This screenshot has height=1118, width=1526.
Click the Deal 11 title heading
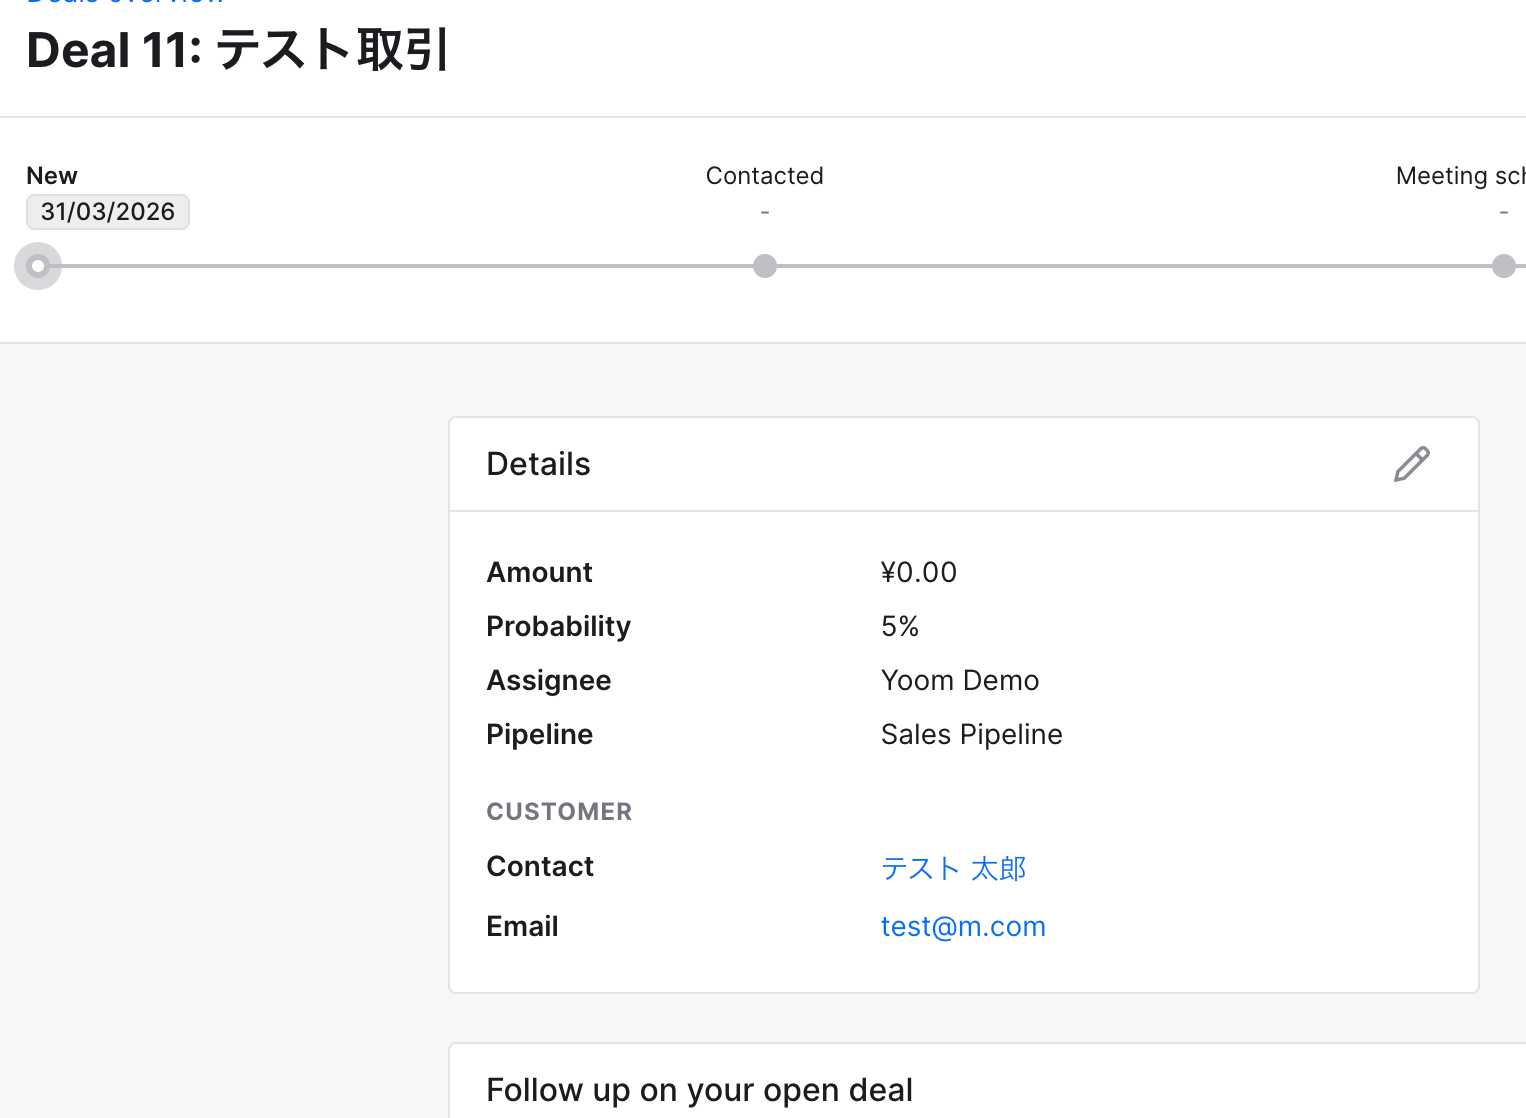(x=237, y=51)
